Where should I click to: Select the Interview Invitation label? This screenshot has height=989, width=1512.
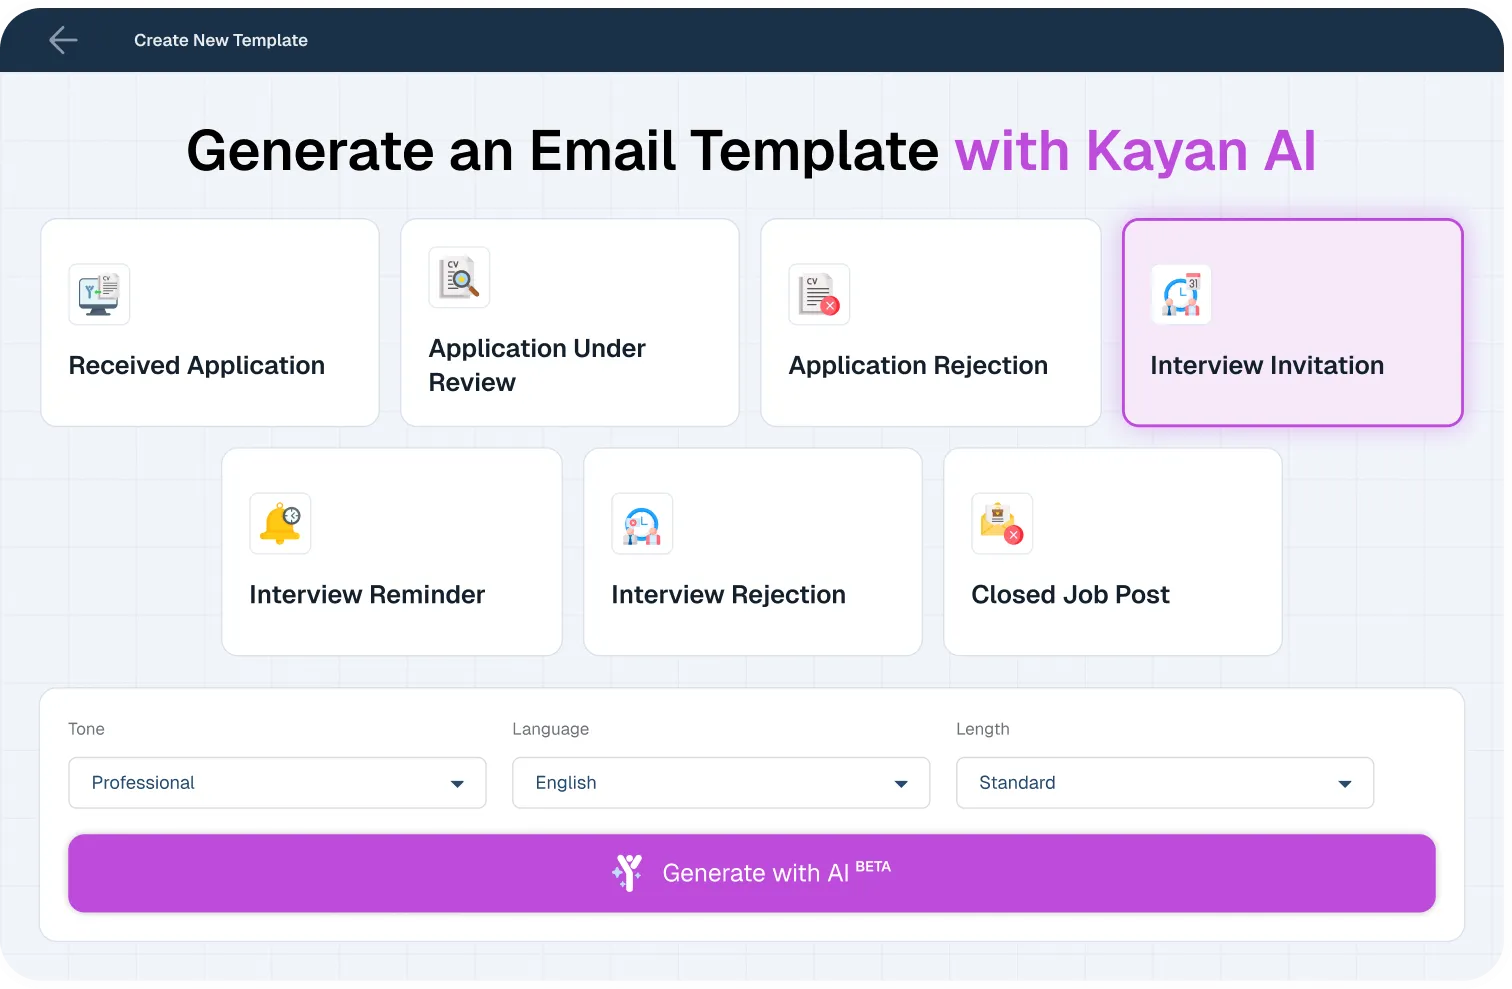pyautogui.click(x=1267, y=366)
